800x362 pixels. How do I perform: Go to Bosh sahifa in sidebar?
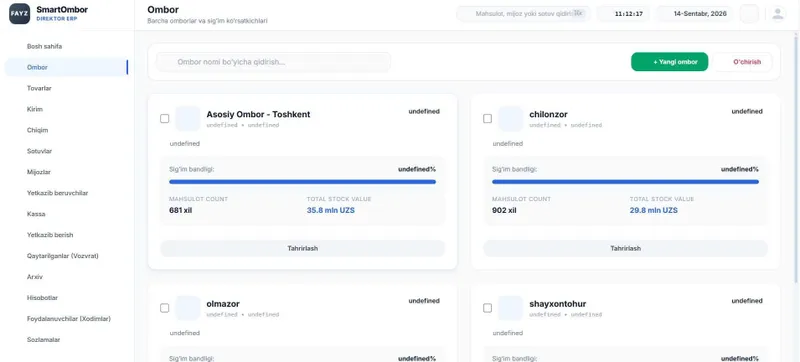click(66, 46)
